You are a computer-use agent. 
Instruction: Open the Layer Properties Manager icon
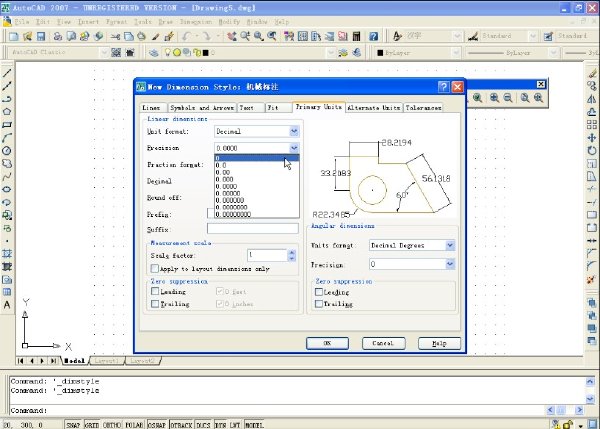point(154,53)
